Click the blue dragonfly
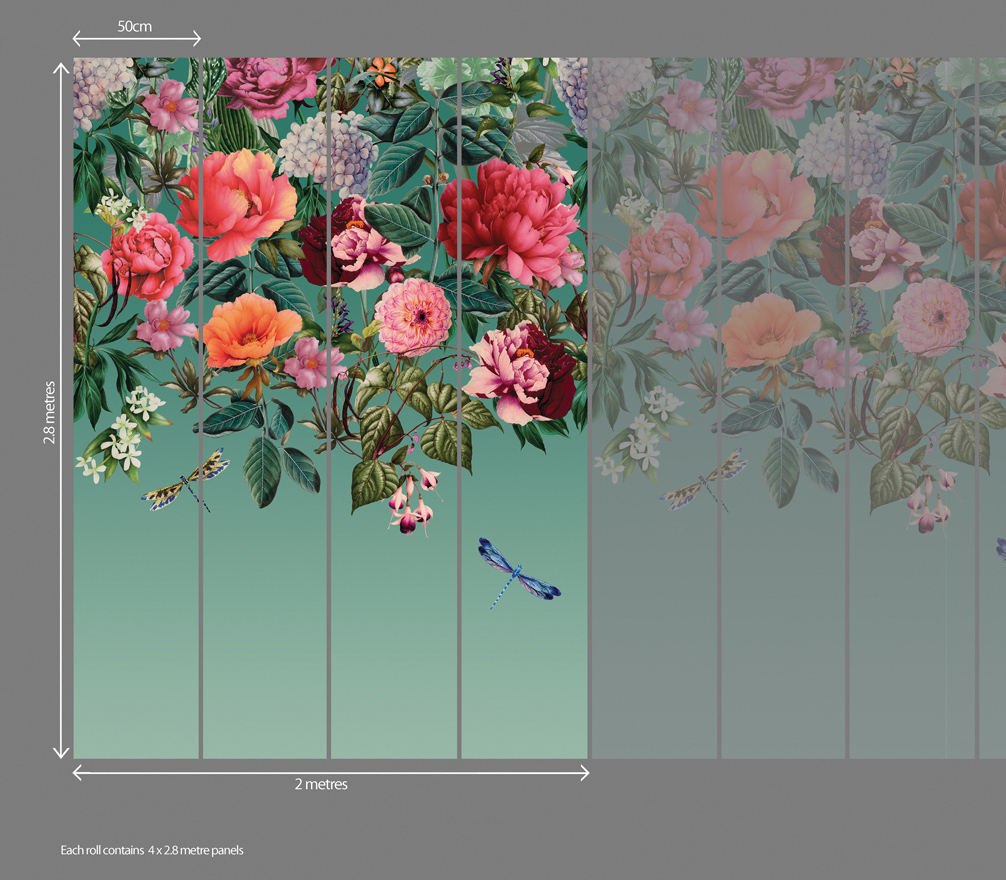This screenshot has height=880, width=1006. (517, 574)
